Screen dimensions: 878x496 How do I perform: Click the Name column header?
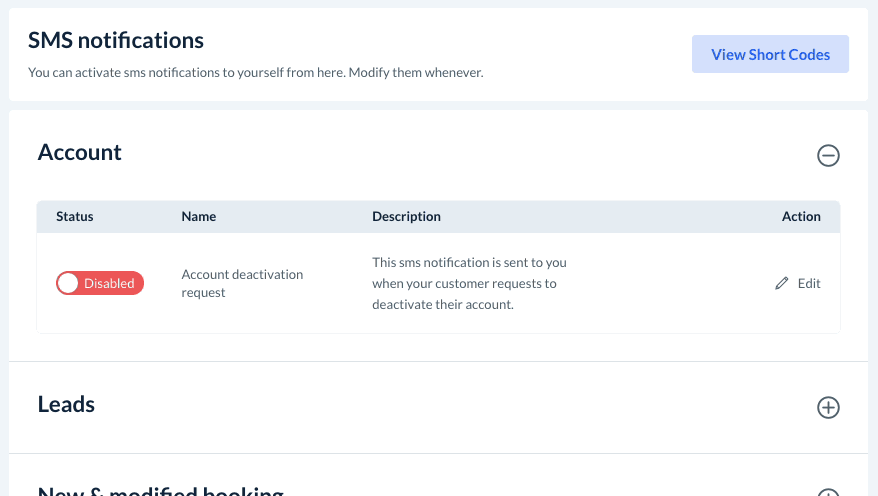(199, 217)
